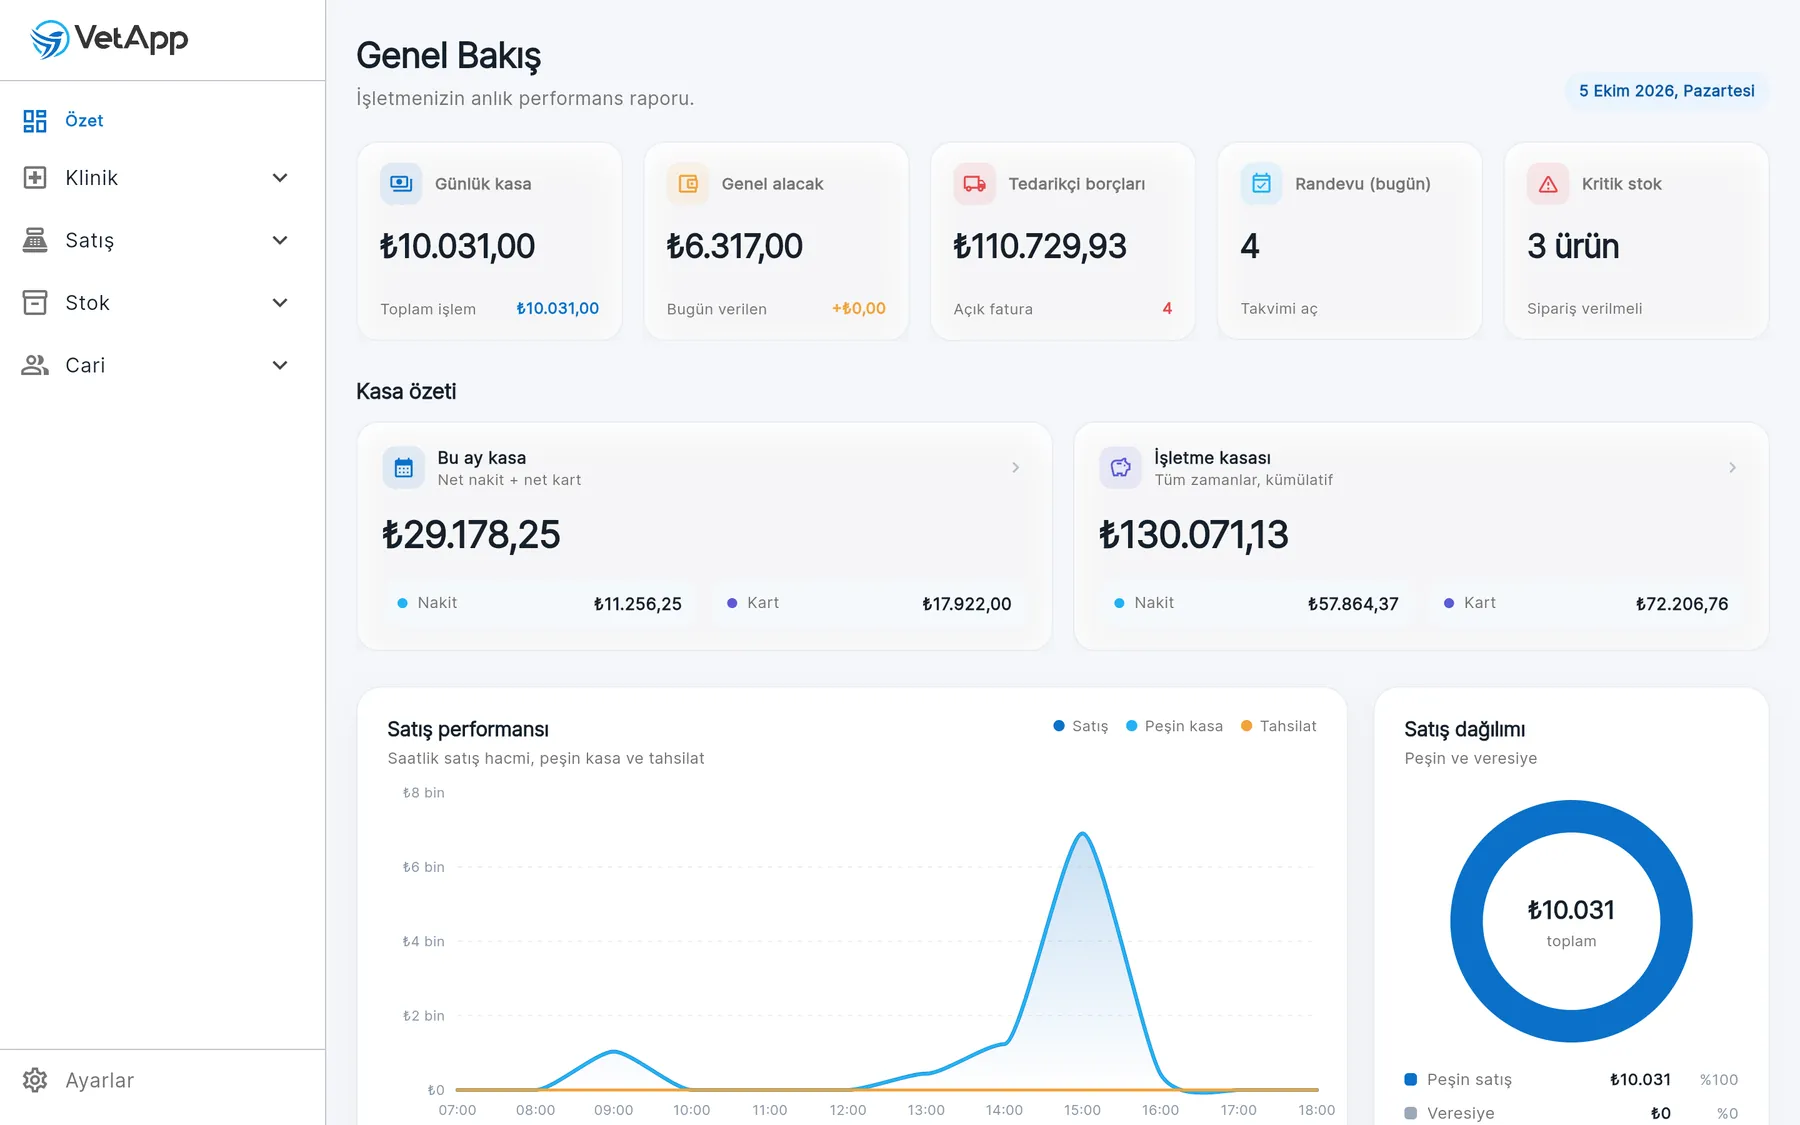
Task: Click the ₺110.729,93 supplier debt amount
Action: point(1040,246)
